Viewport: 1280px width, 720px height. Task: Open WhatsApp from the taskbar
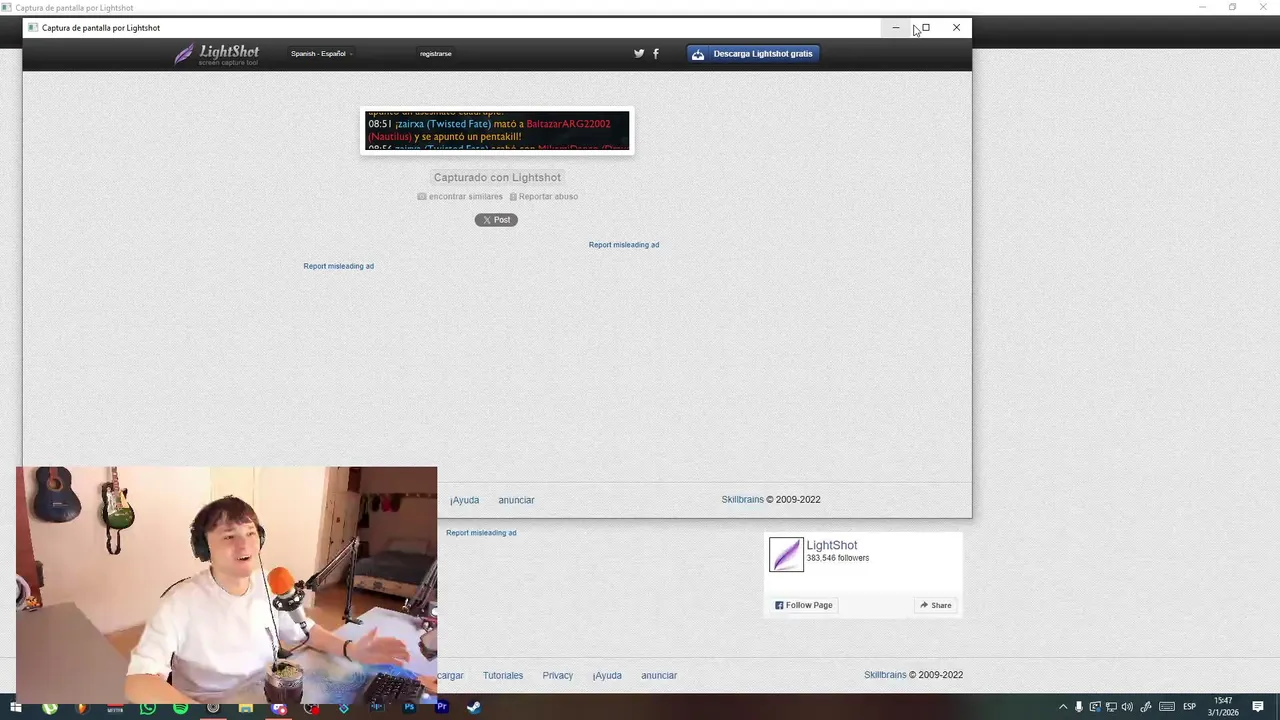coord(148,707)
